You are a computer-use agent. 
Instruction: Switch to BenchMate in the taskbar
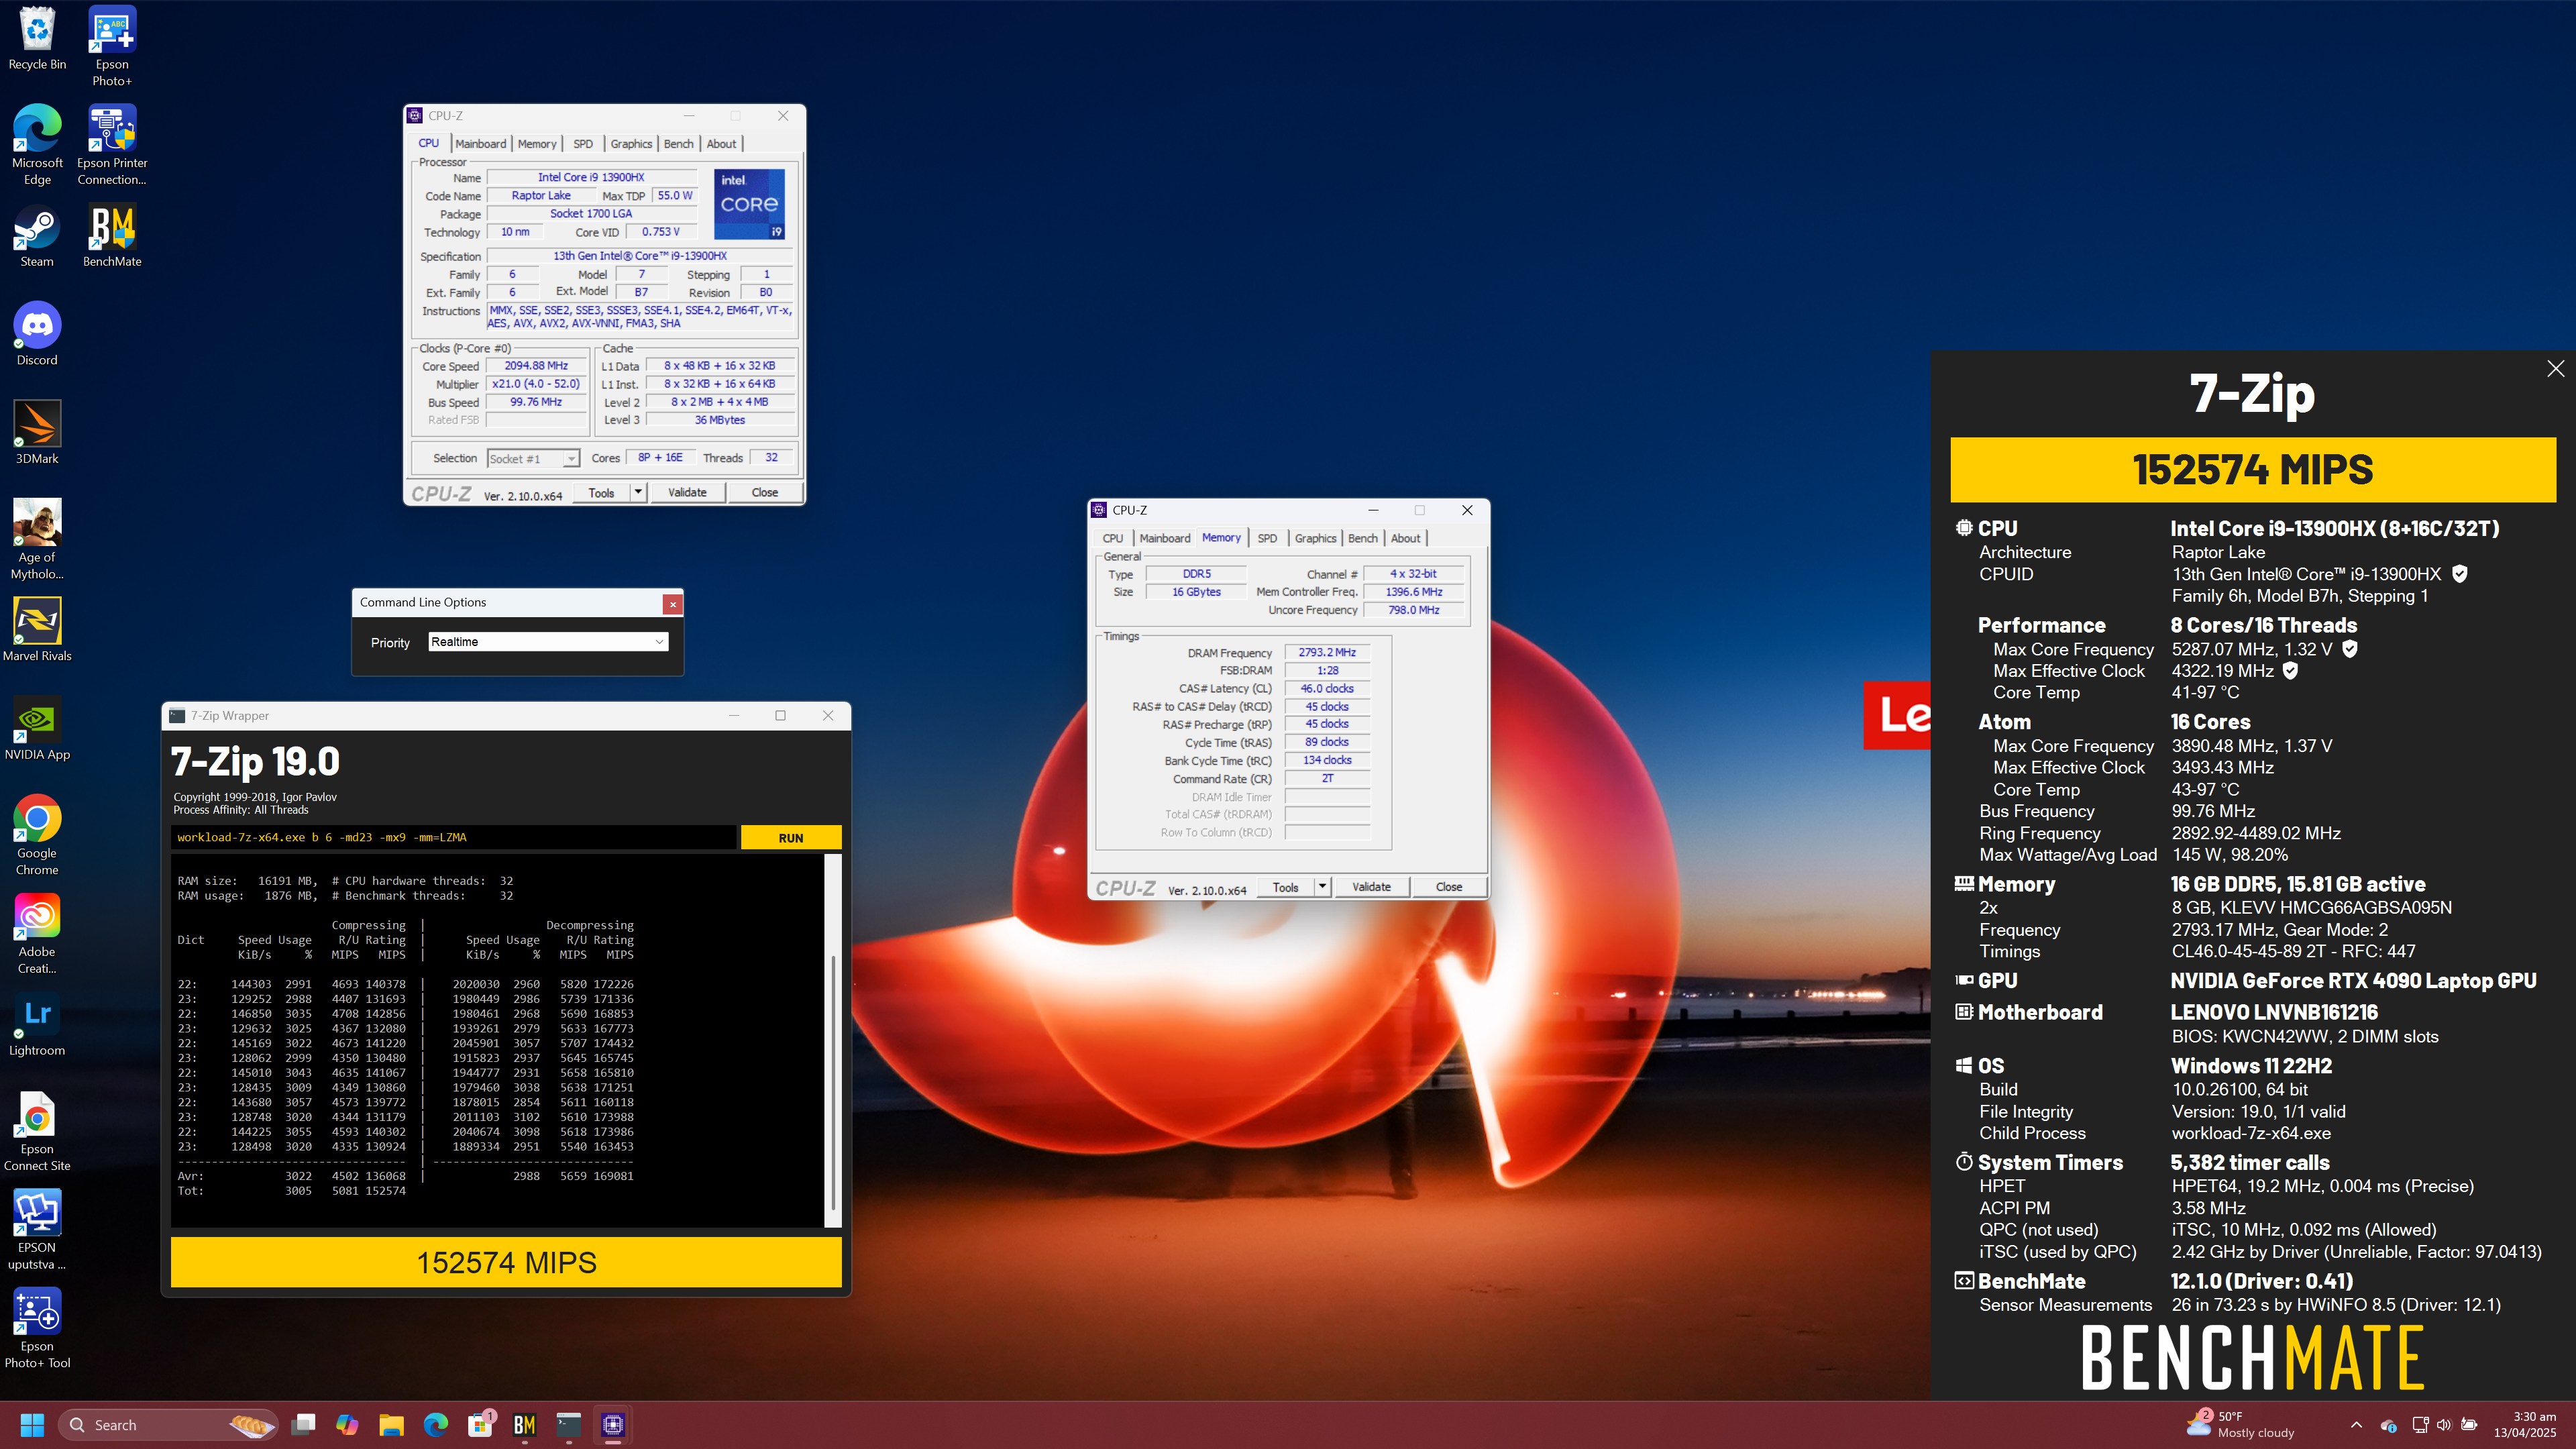(524, 1425)
